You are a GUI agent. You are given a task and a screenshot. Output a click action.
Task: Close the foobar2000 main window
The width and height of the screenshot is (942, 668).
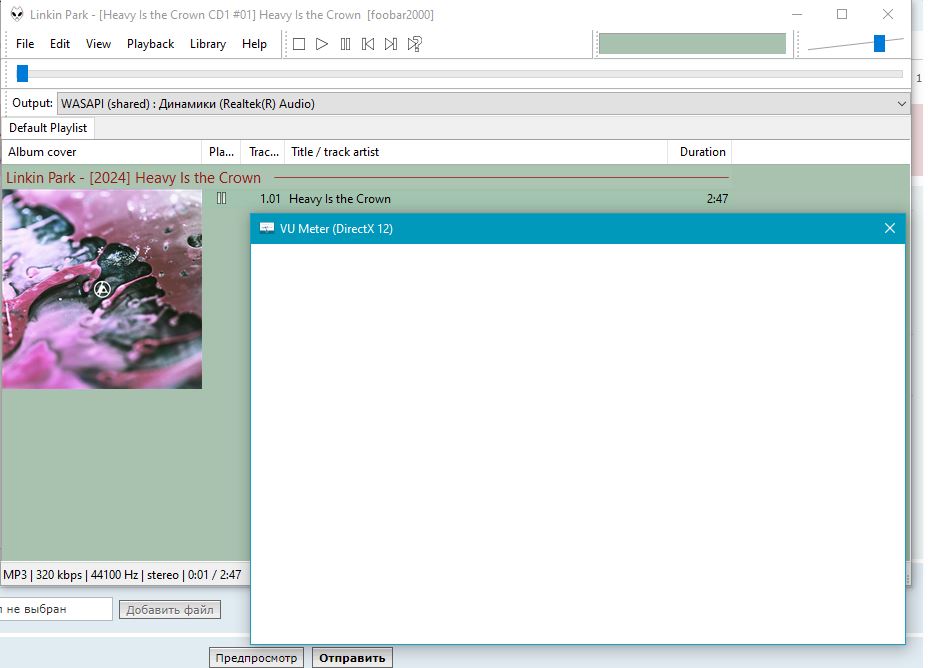click(887, 14)
